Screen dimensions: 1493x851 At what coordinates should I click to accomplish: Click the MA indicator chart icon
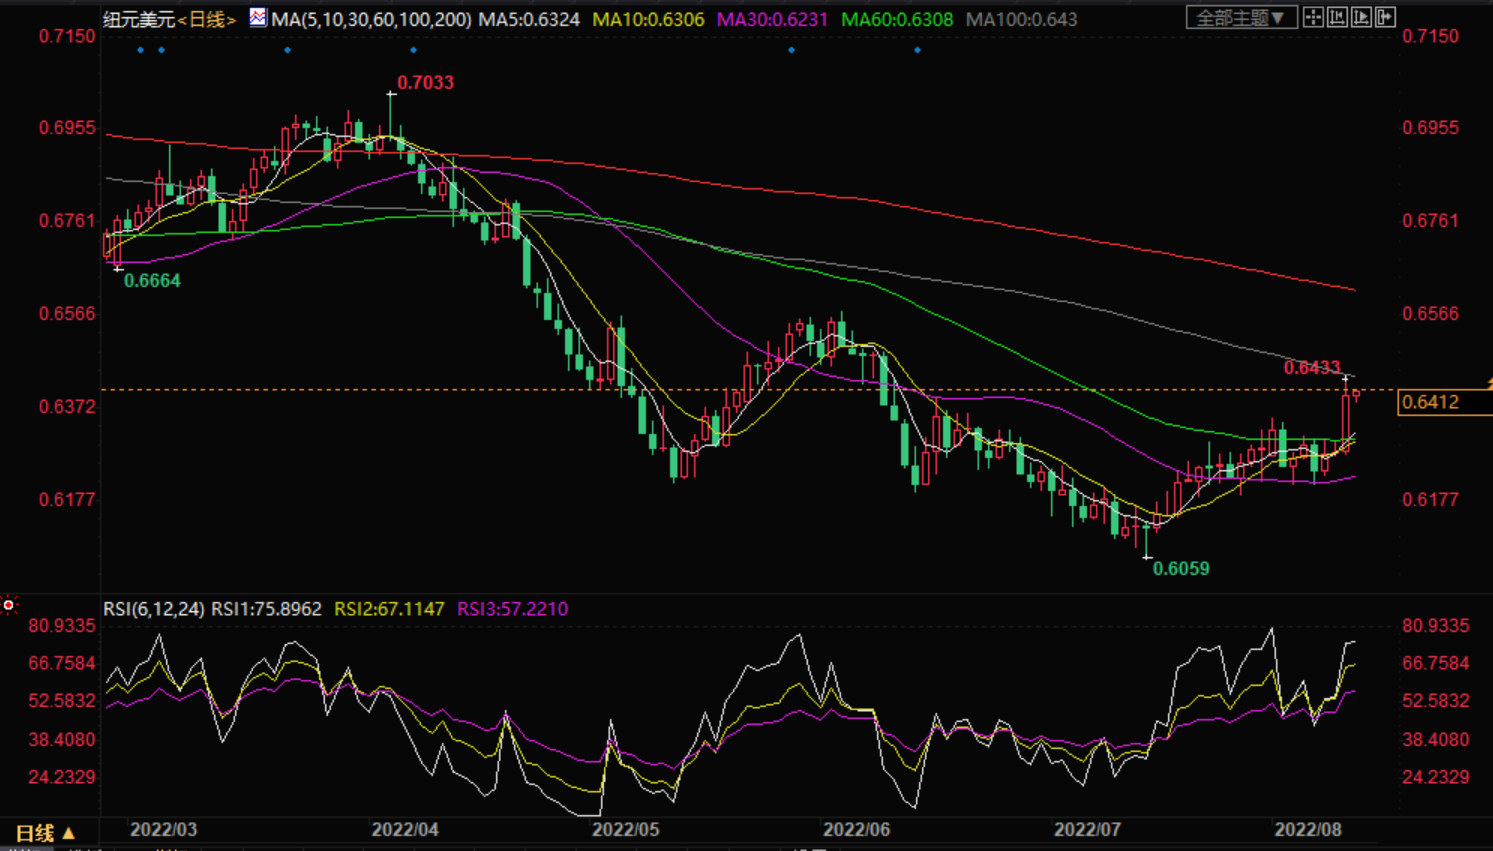(x=258, y=18)
